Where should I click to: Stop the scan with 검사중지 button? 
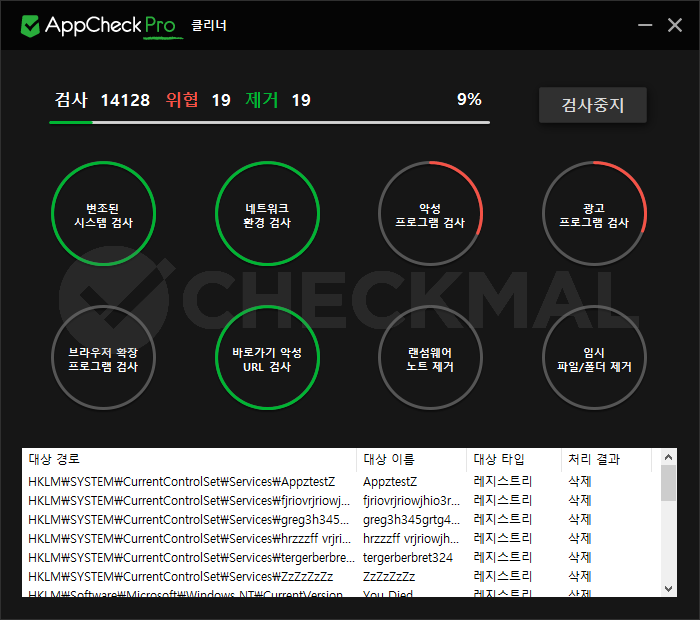[x=593, y=105]
